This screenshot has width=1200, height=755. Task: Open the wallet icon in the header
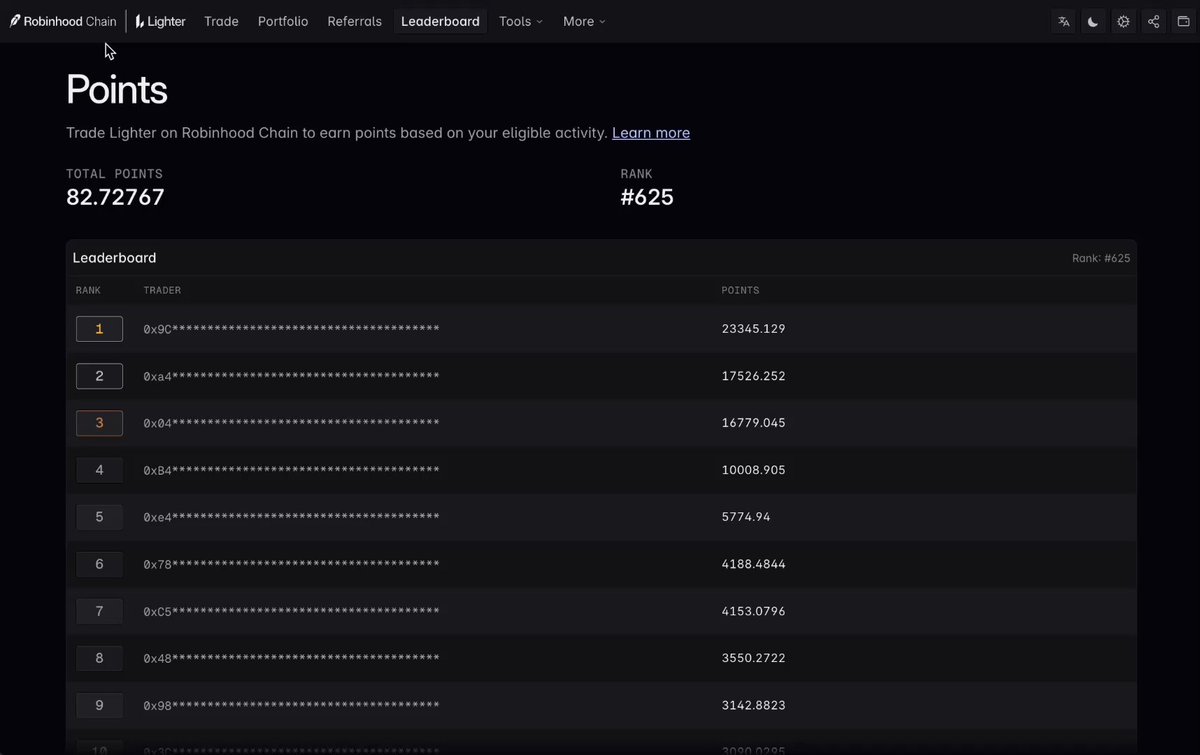pos(1184,21)
